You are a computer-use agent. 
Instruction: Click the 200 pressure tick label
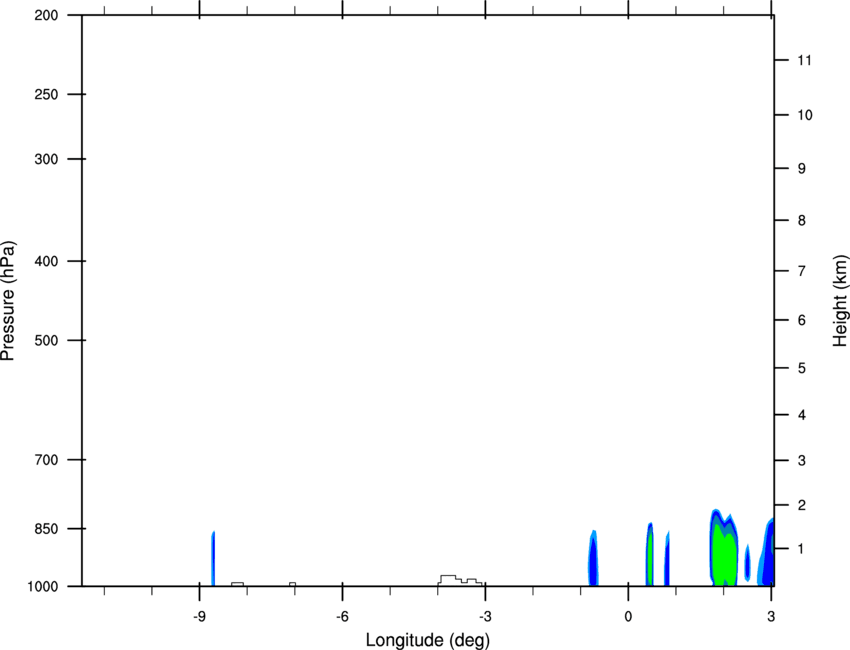point(46,15)
